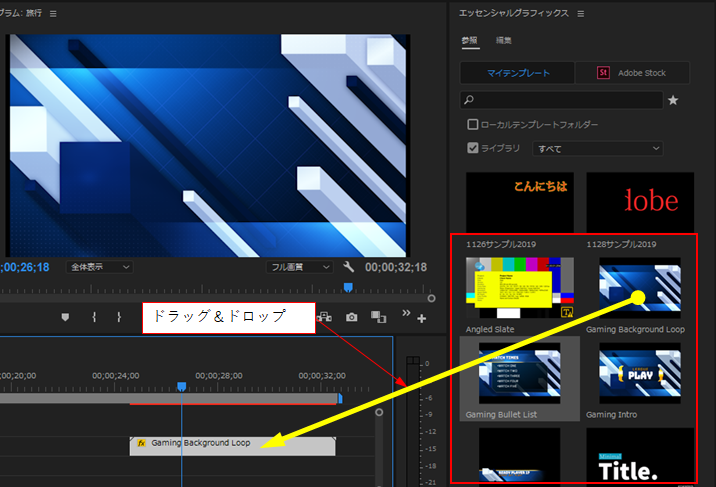Image resolution: width=716 pixels, height=487 pixels.
Task: Open the wrench settings icon in the monitor
Action: (348, 267)
